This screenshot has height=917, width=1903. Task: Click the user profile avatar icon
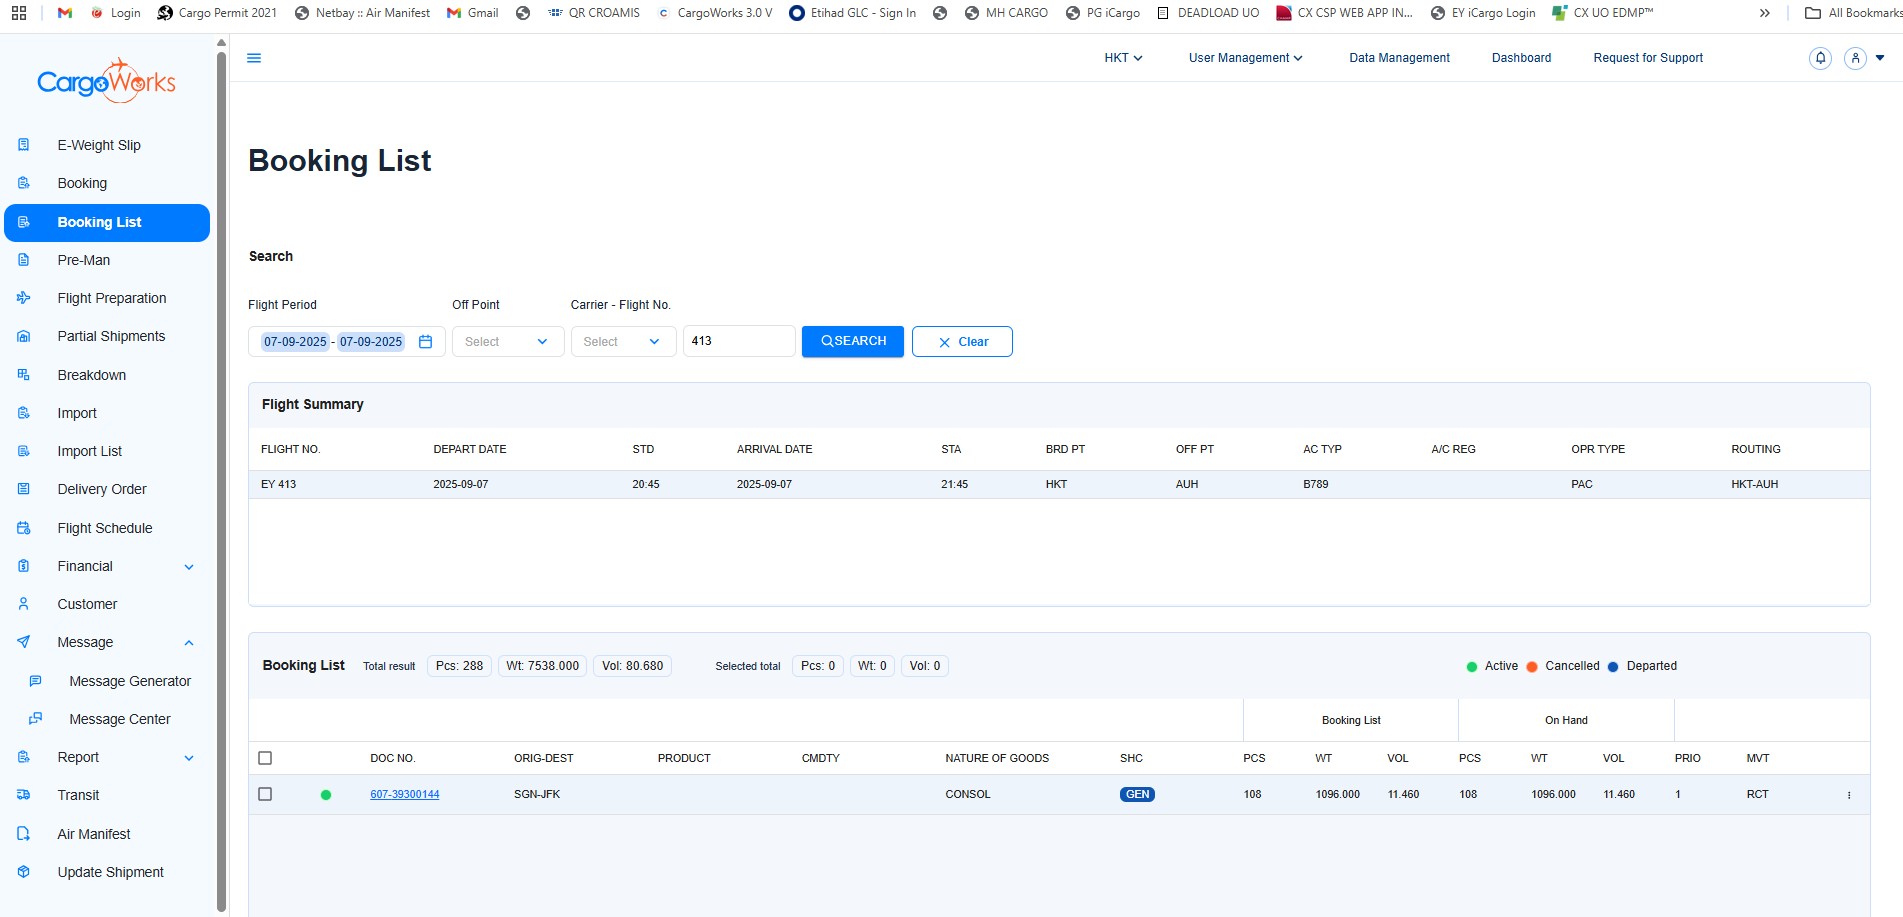point(1855,58)
